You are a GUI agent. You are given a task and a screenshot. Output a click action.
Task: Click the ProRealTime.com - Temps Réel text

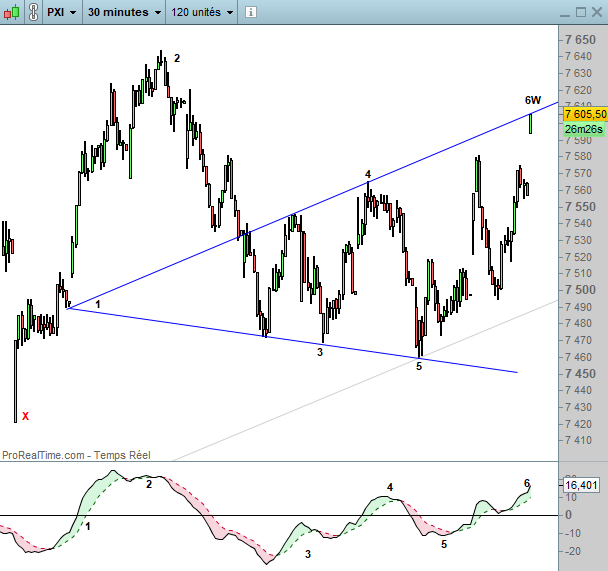(76, 455)
